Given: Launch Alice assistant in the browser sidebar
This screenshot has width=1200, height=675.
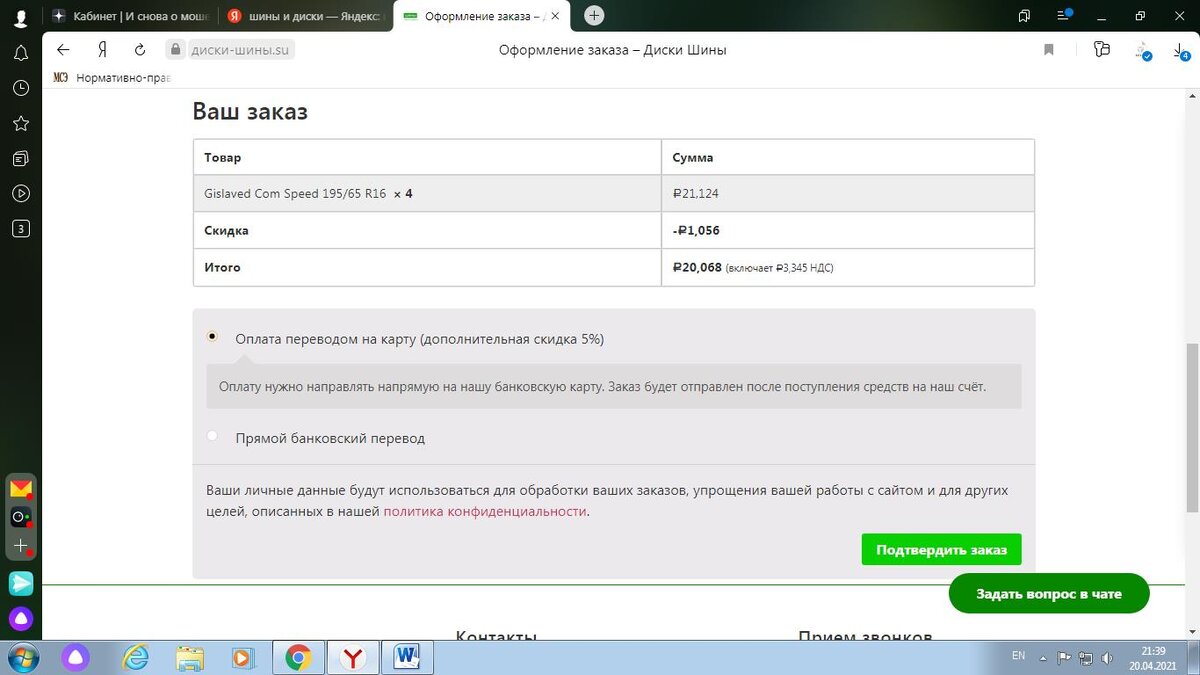Looking at the screenshot, I should pyautogui.click(x=21, y=618).
